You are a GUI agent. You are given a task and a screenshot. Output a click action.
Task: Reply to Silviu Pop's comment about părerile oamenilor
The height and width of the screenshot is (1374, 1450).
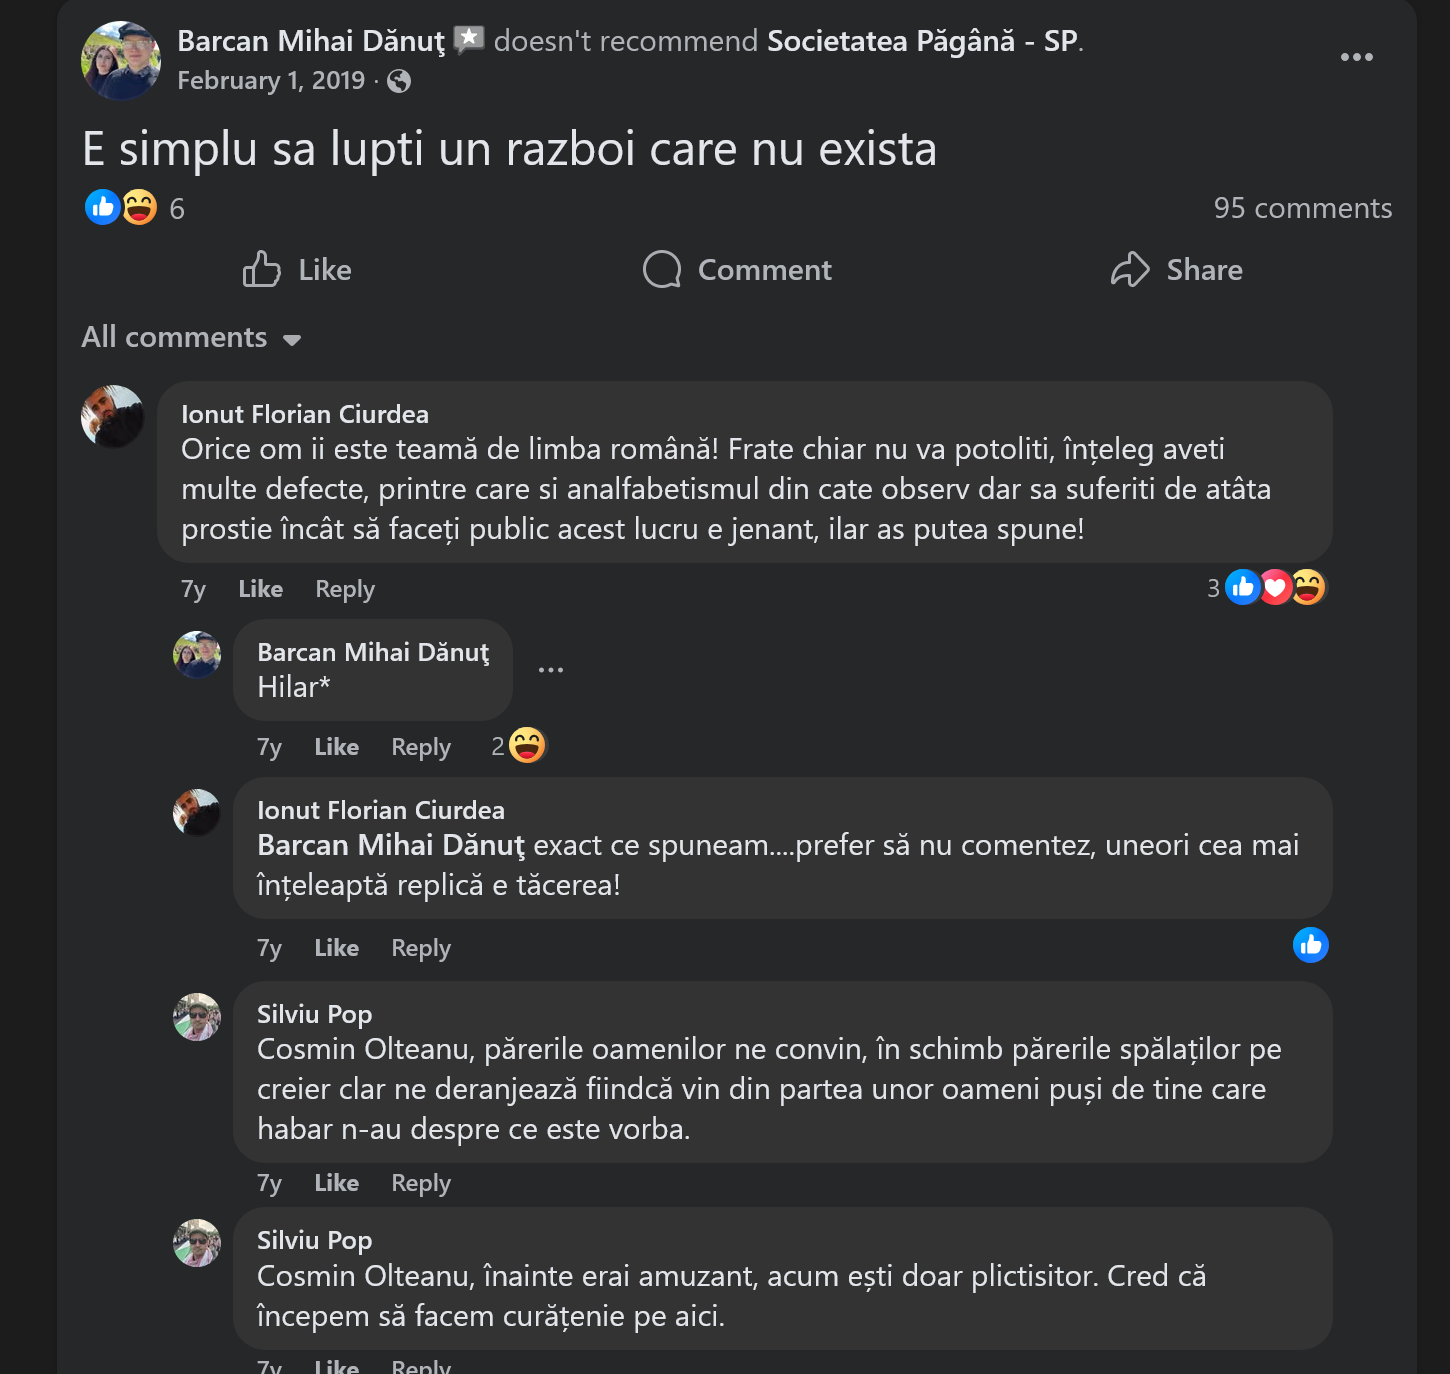[x=420, y=1183]
